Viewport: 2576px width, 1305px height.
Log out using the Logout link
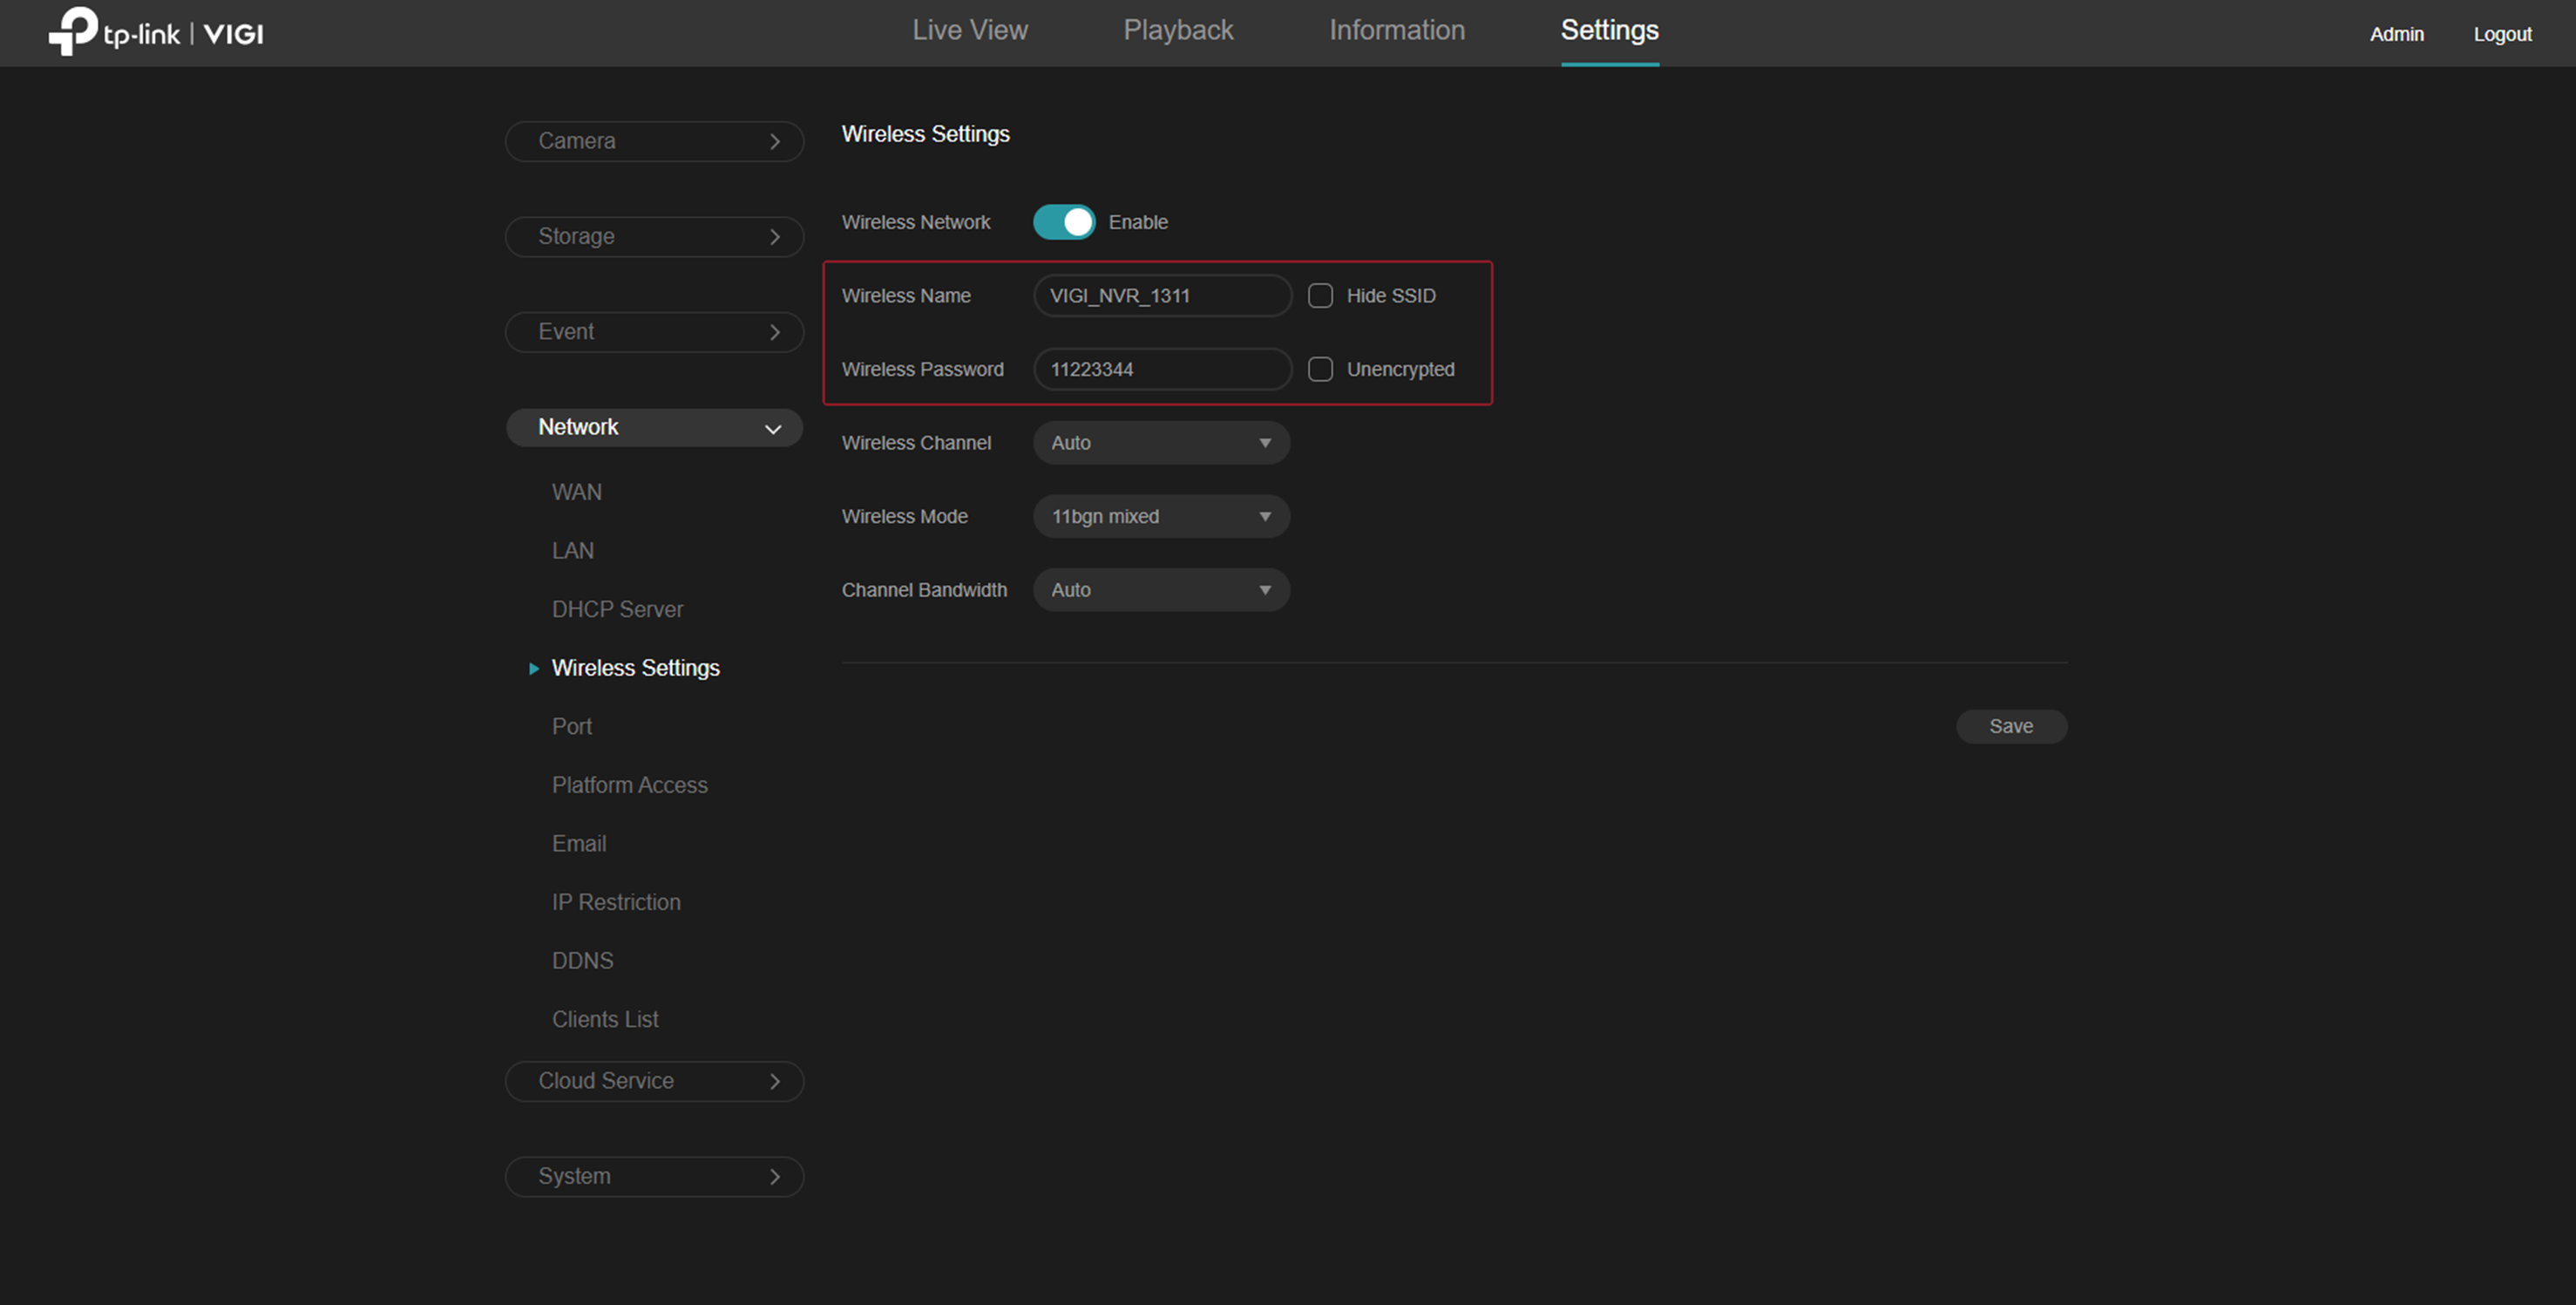click(2502, 34)
